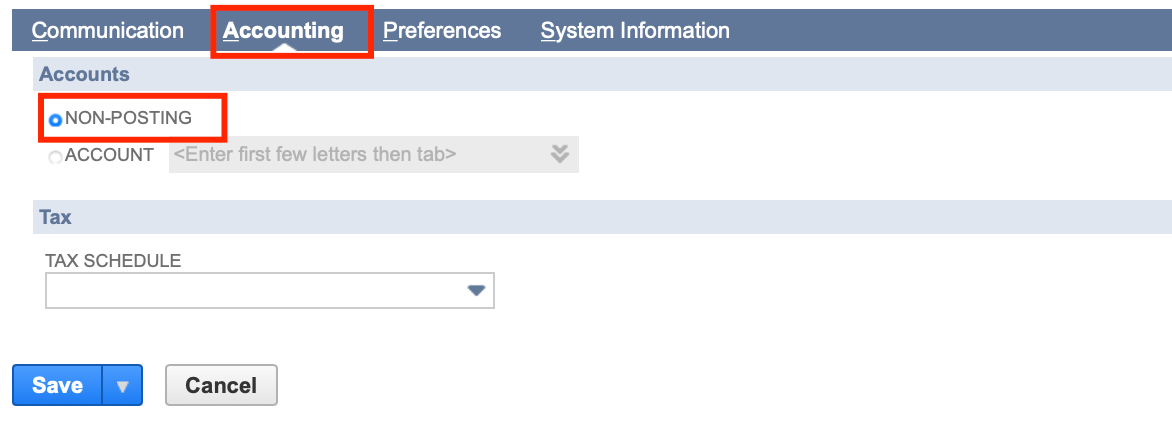This screenshot has height=434, width=1172.
Task: Open the Save button's arrow menu
Action: point(123,386)
